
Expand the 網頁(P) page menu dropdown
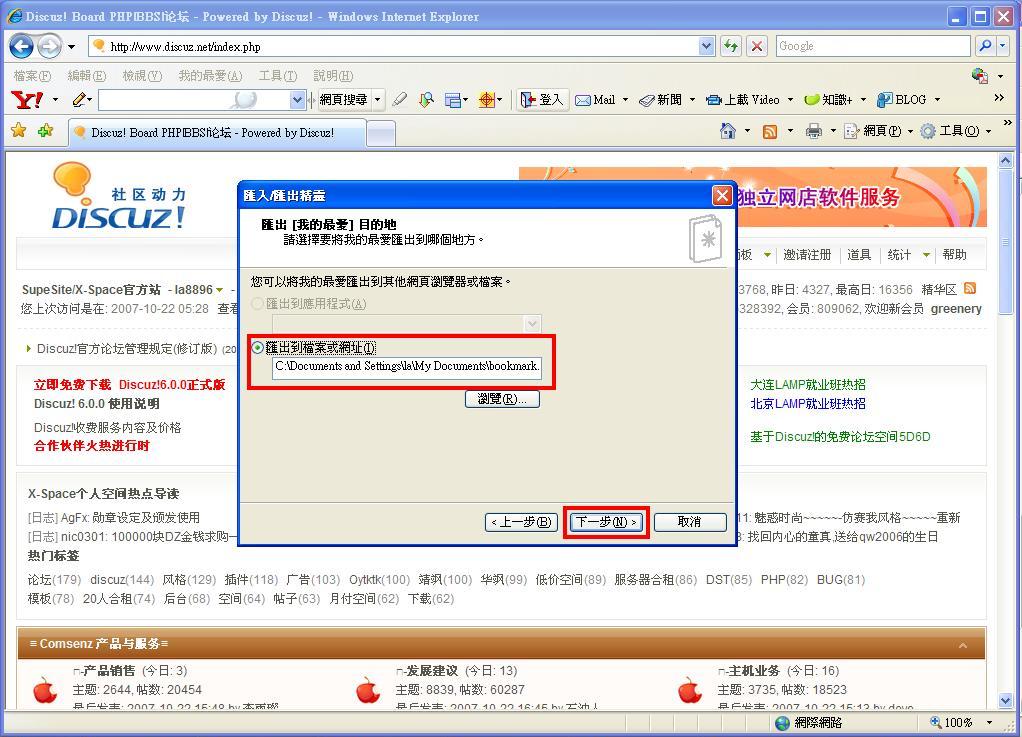pyautogui.click(x=911, y=132)
